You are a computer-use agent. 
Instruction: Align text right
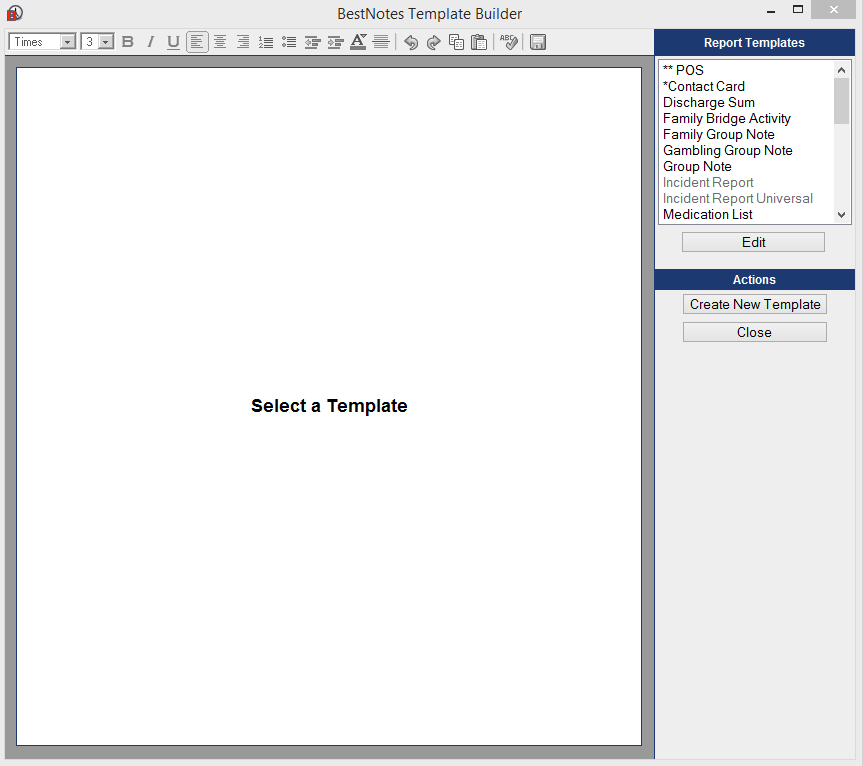(x=243, y=42)
